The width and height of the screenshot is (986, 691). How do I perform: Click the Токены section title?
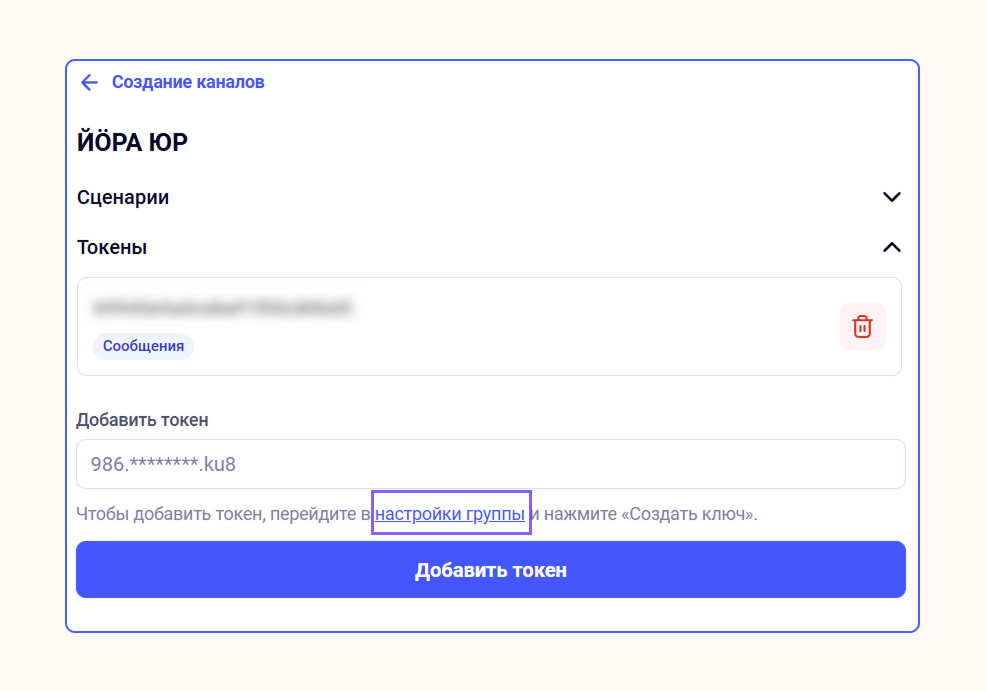click(112, 247)
